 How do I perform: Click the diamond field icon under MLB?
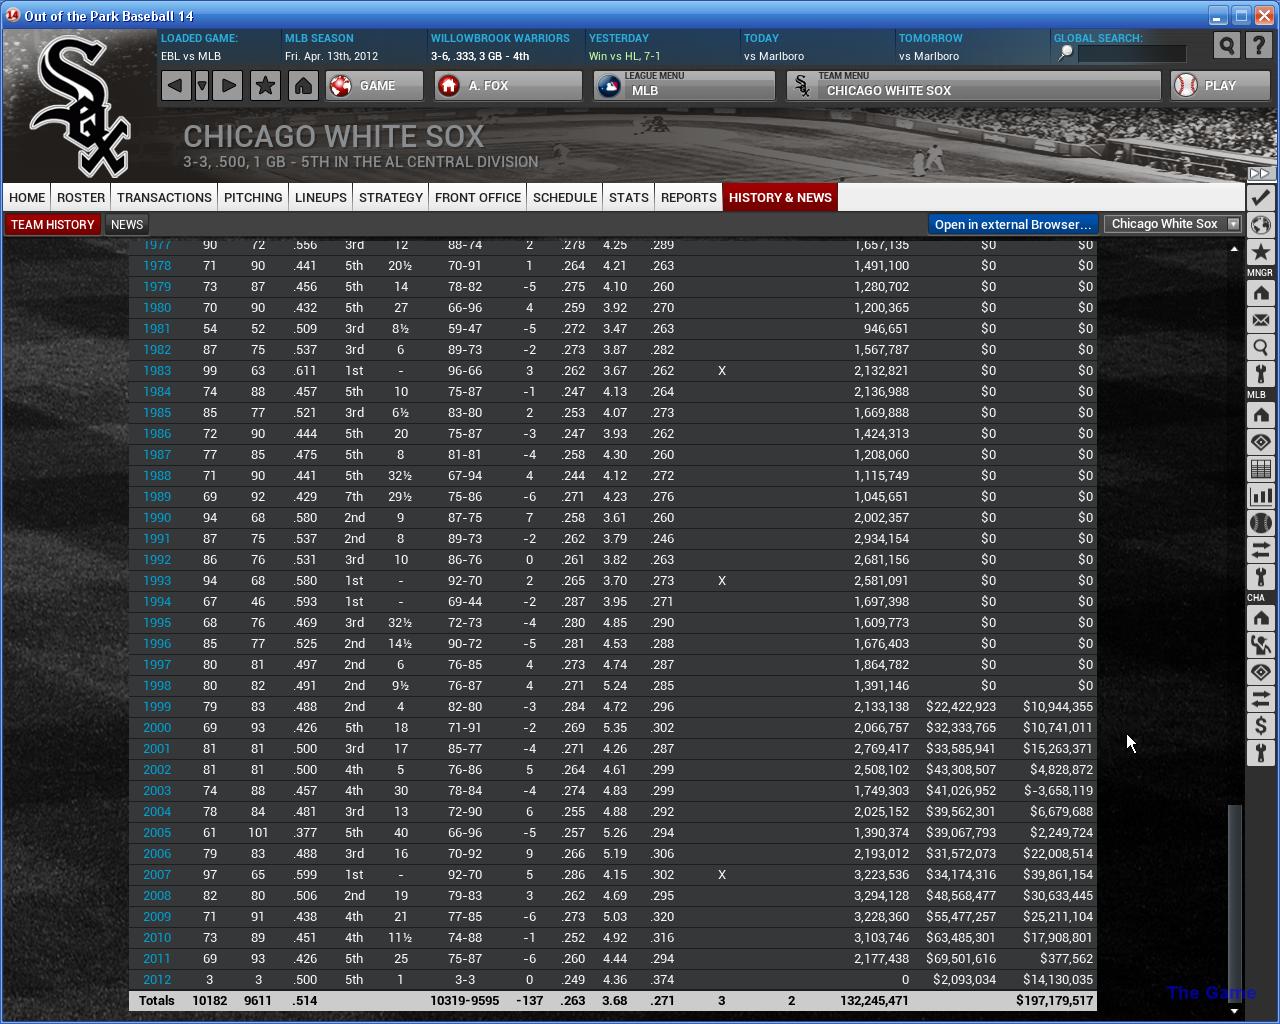click(1260, 442)
